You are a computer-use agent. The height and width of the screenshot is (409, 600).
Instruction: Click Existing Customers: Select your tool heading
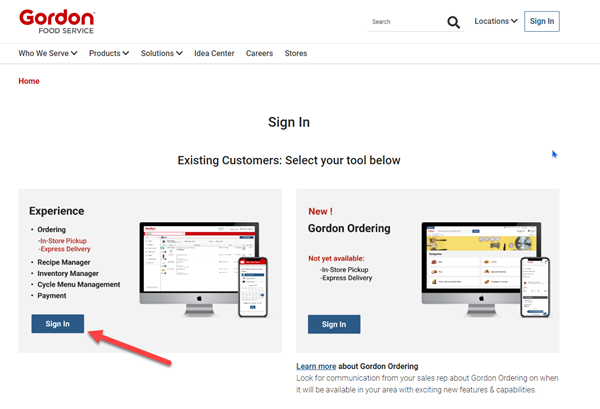[289, 160]
